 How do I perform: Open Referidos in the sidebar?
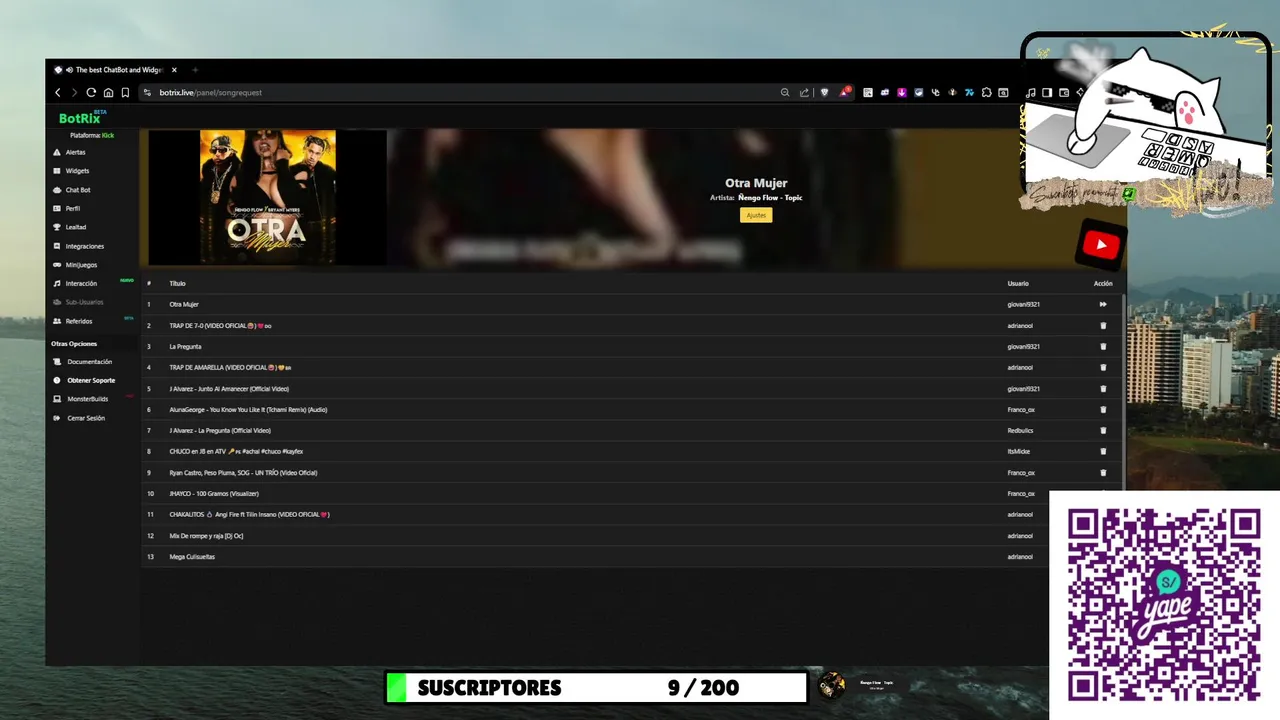click(x=78, y=321)
